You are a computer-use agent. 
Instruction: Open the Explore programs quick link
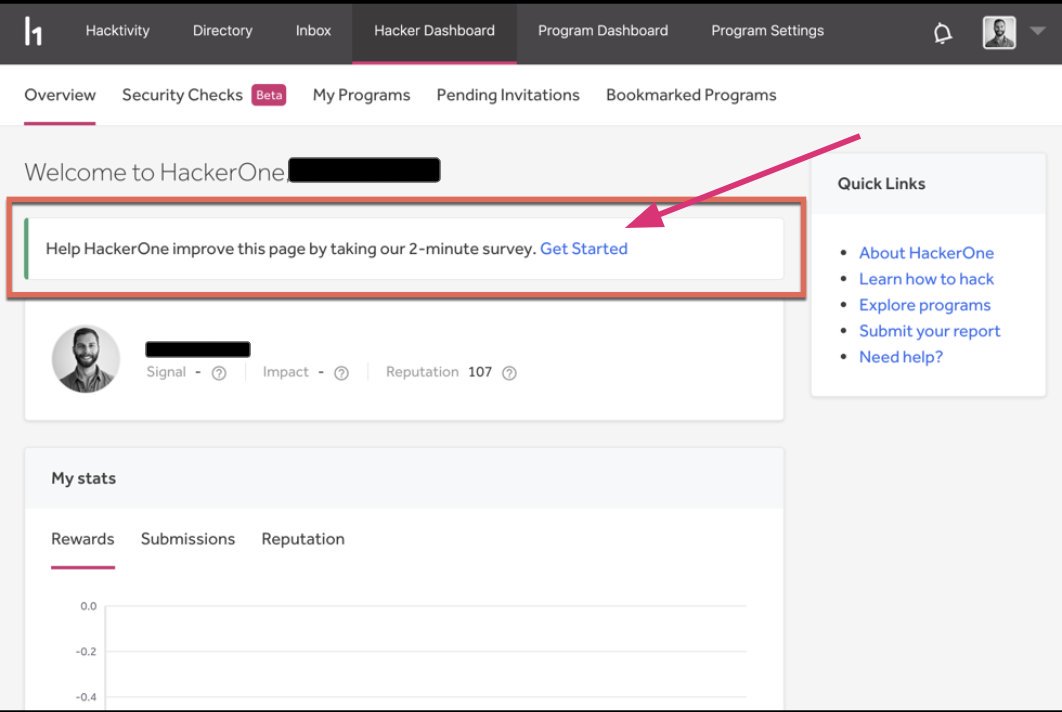point(925,305)
